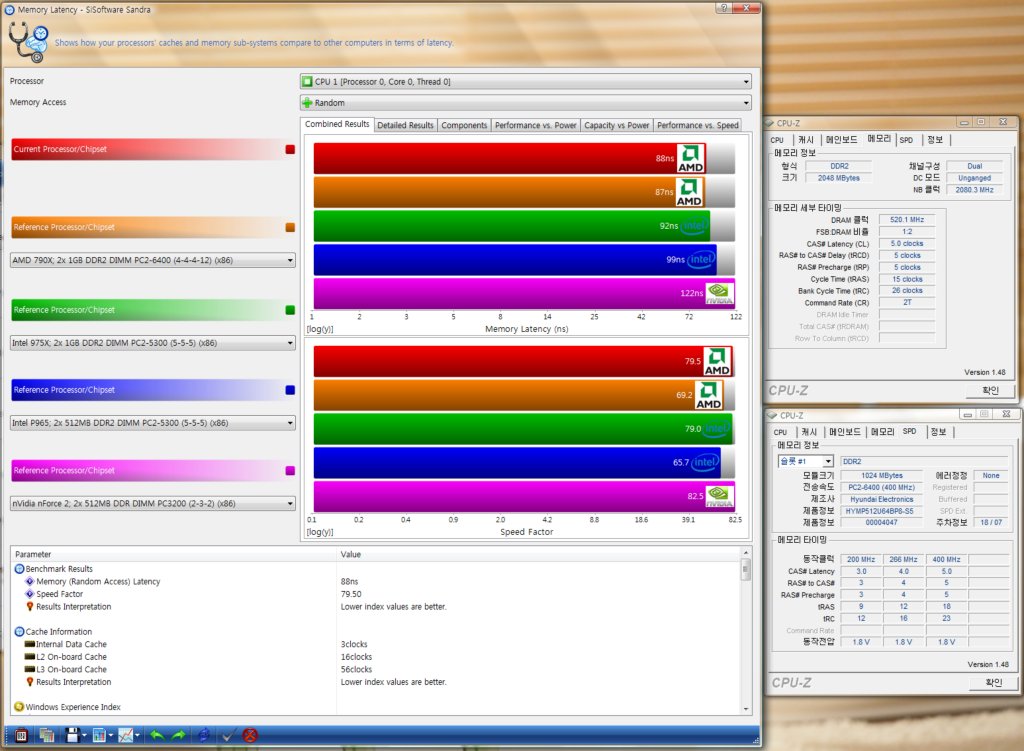Toggle the magenta Reference Processor color box
The width and height of the screenshot is (1024, 751).
(x=290, y=471)
